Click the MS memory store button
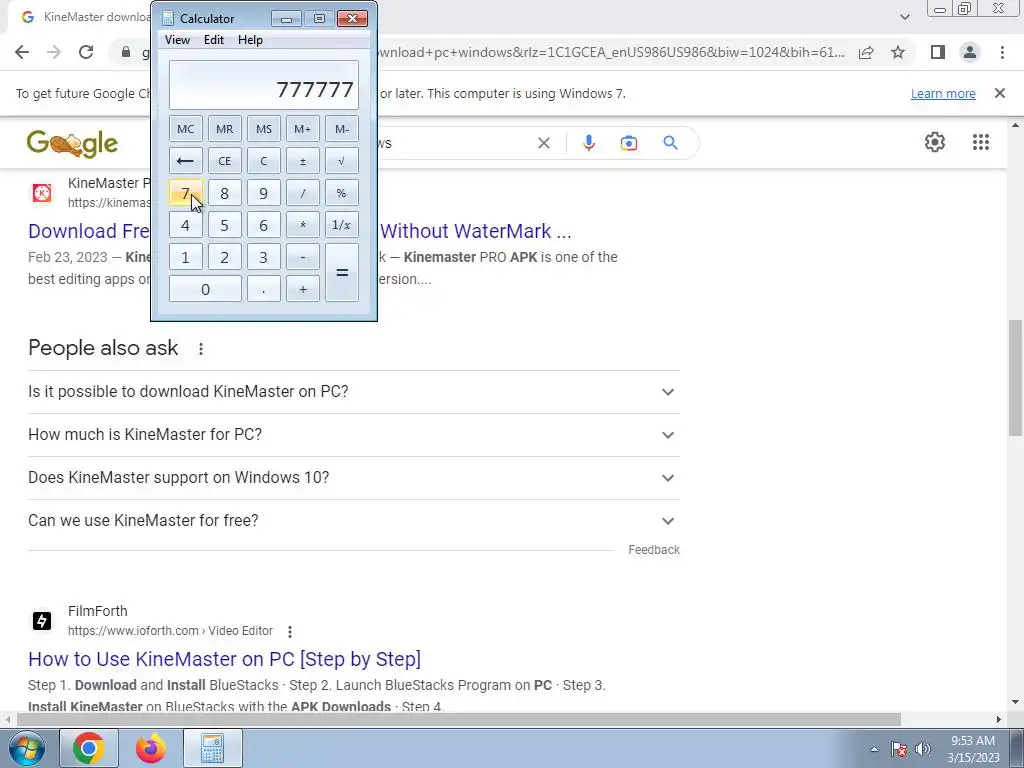Viewport: 1024px width, 768px height. [x=264, y=129]
